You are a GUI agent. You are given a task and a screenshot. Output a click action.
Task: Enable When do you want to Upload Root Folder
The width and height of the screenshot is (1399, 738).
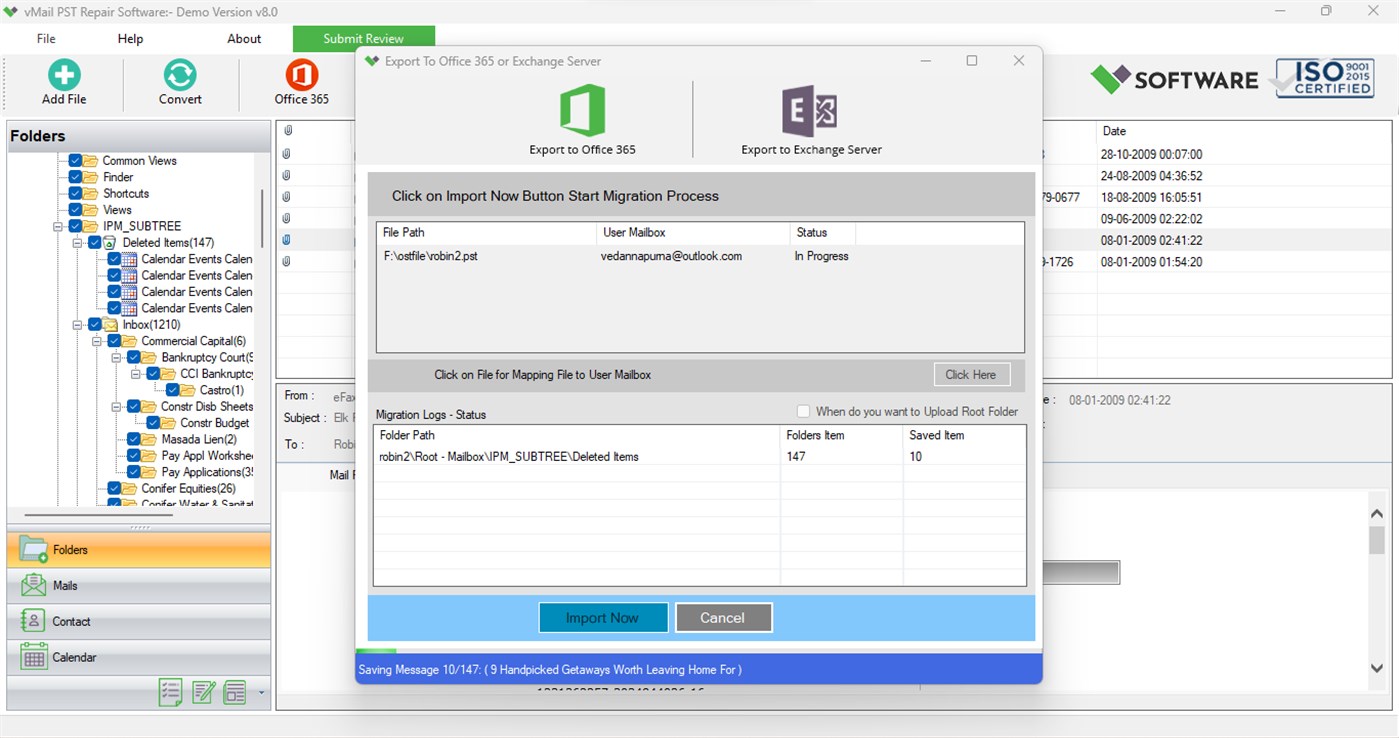coord(803,410)
